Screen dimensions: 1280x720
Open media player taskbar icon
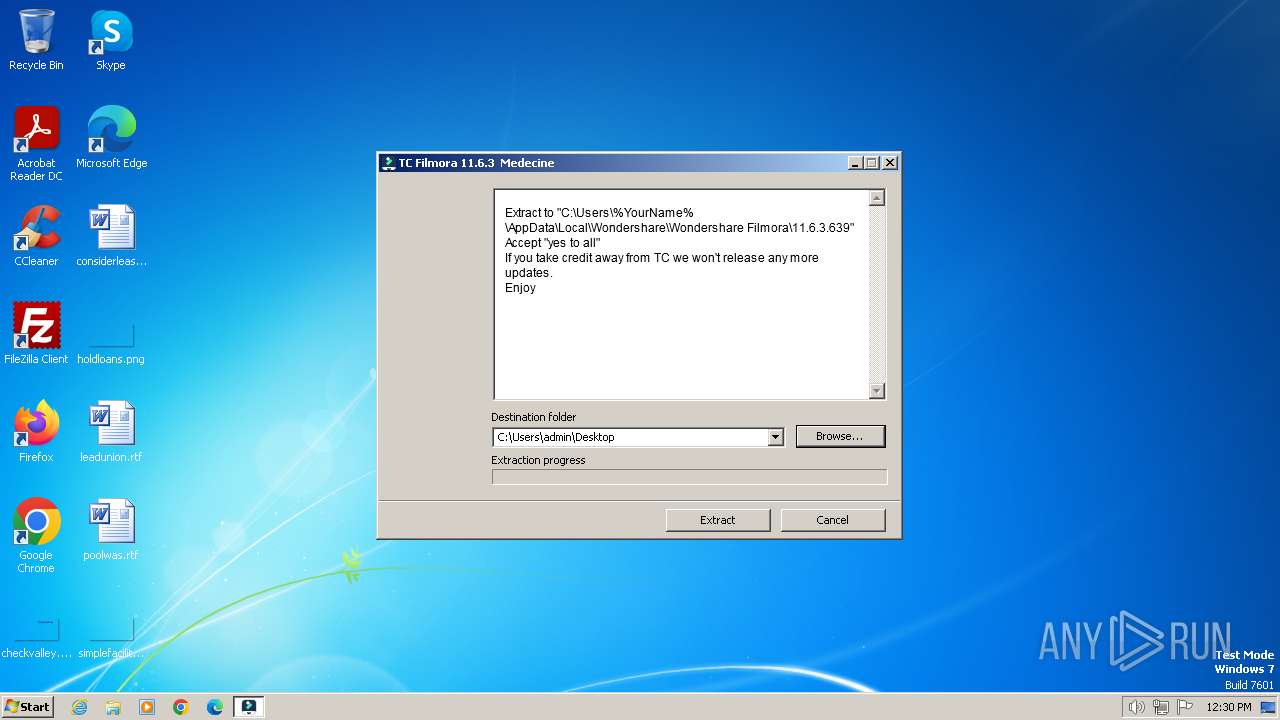point(147,707)
